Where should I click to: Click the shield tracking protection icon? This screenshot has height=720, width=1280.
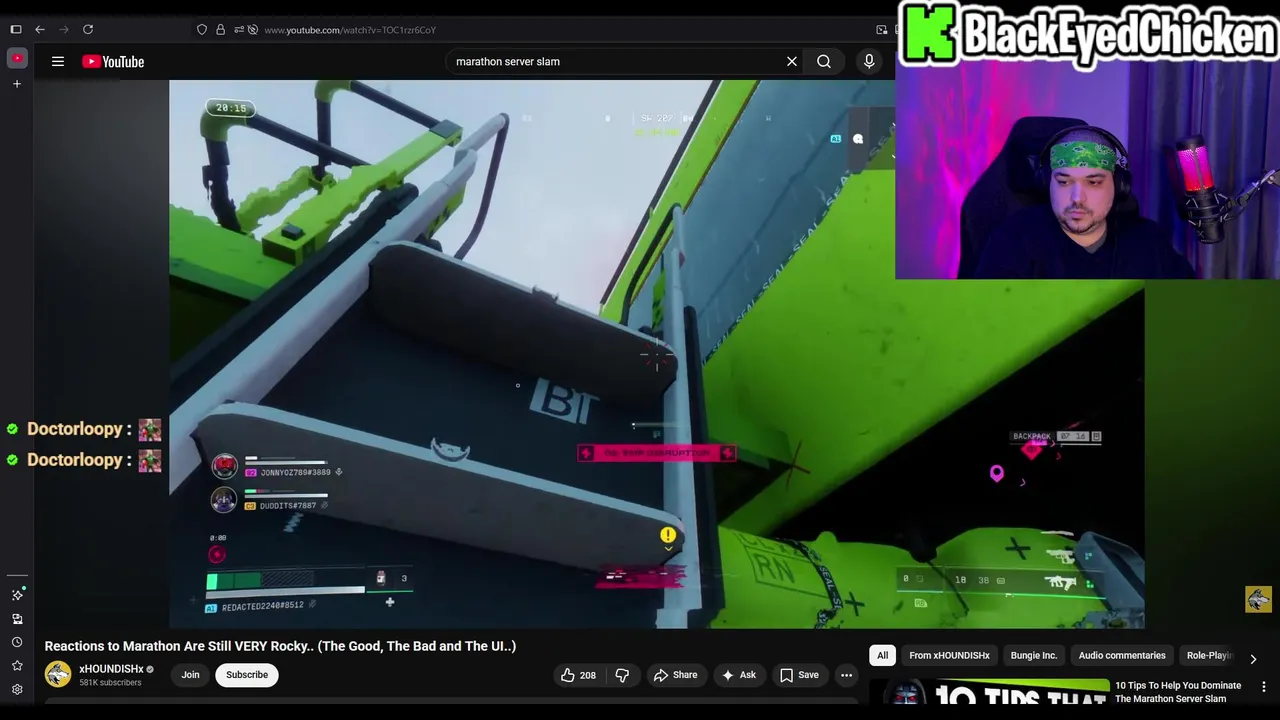(x=202, y=30)
